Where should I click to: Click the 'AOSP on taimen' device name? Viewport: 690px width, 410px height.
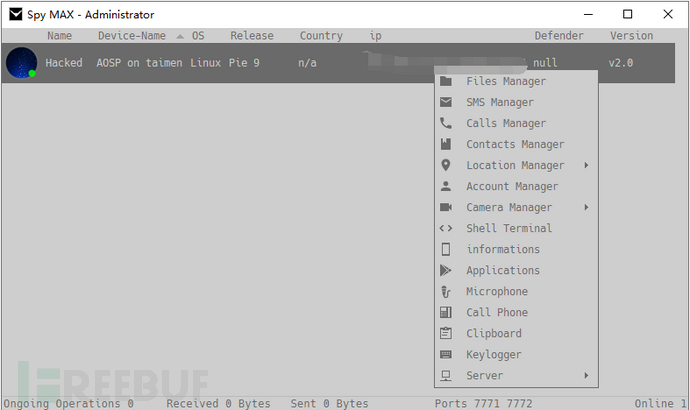(x=139, y=63)
